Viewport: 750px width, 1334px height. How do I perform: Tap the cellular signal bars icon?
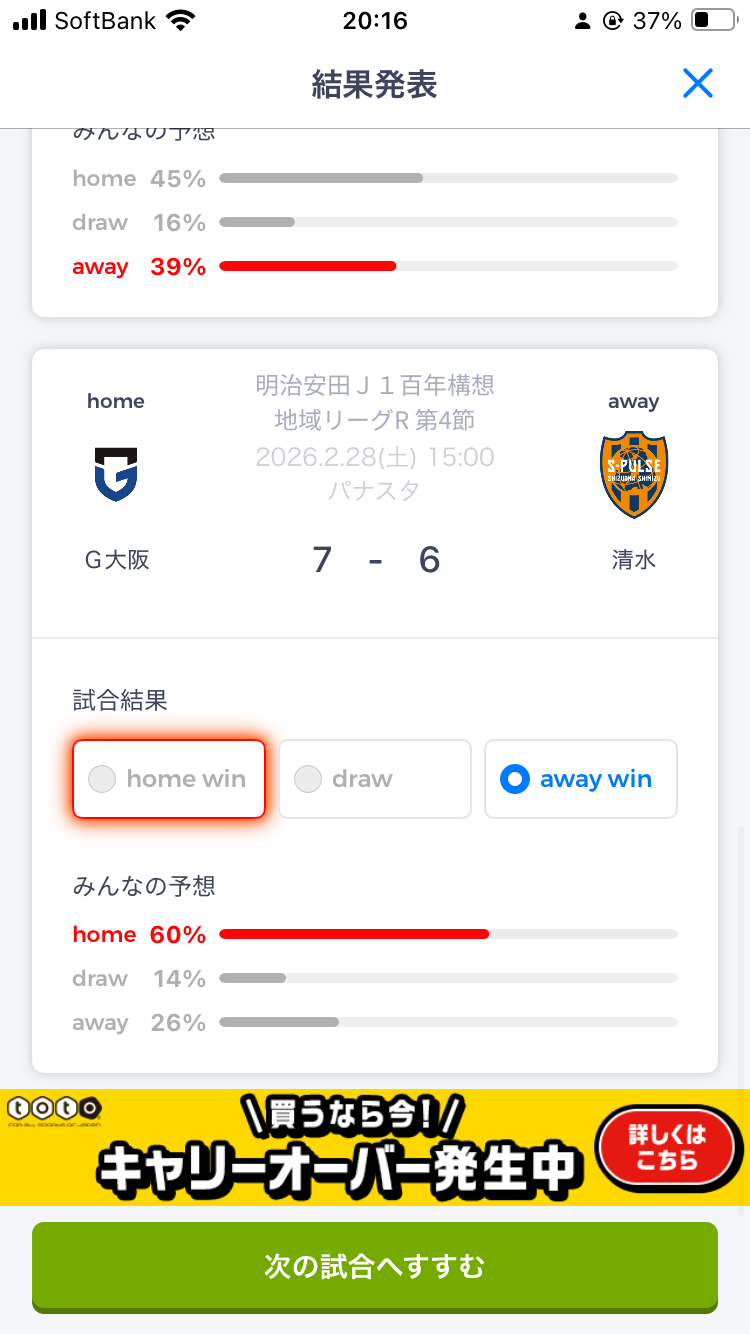click(x=30, y=21)
